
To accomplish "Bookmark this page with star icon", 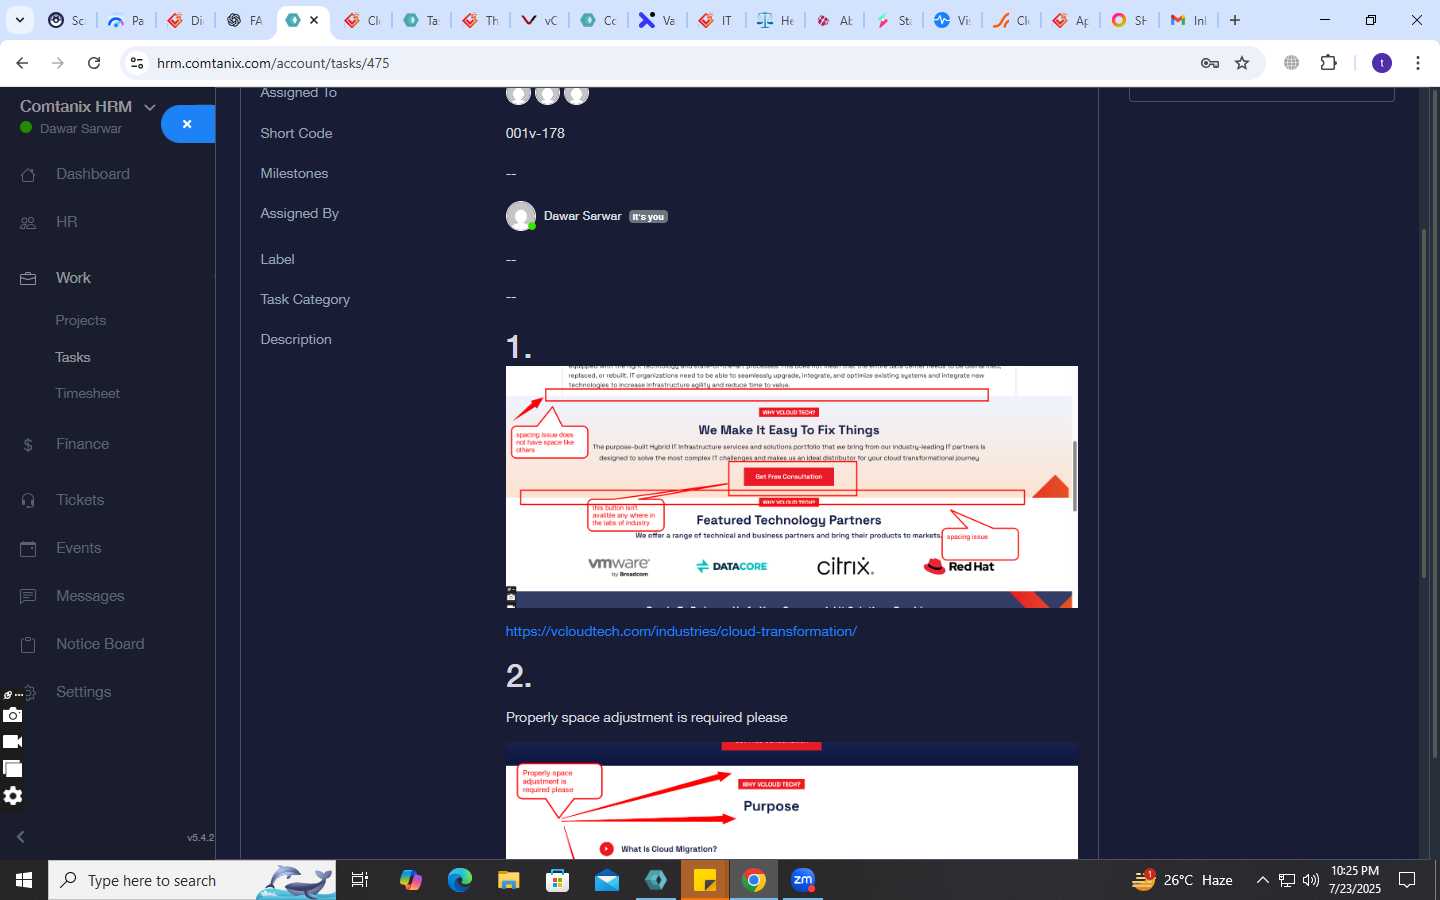I will pos(1242,63).
